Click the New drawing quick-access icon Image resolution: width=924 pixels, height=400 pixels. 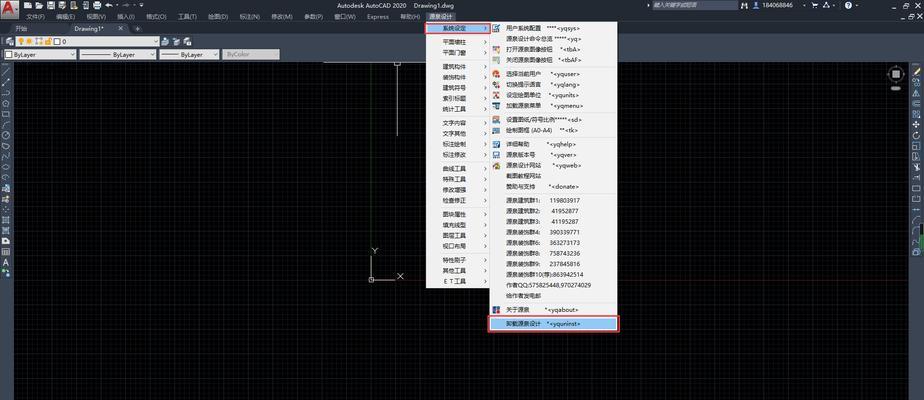[x=27, y=5]
